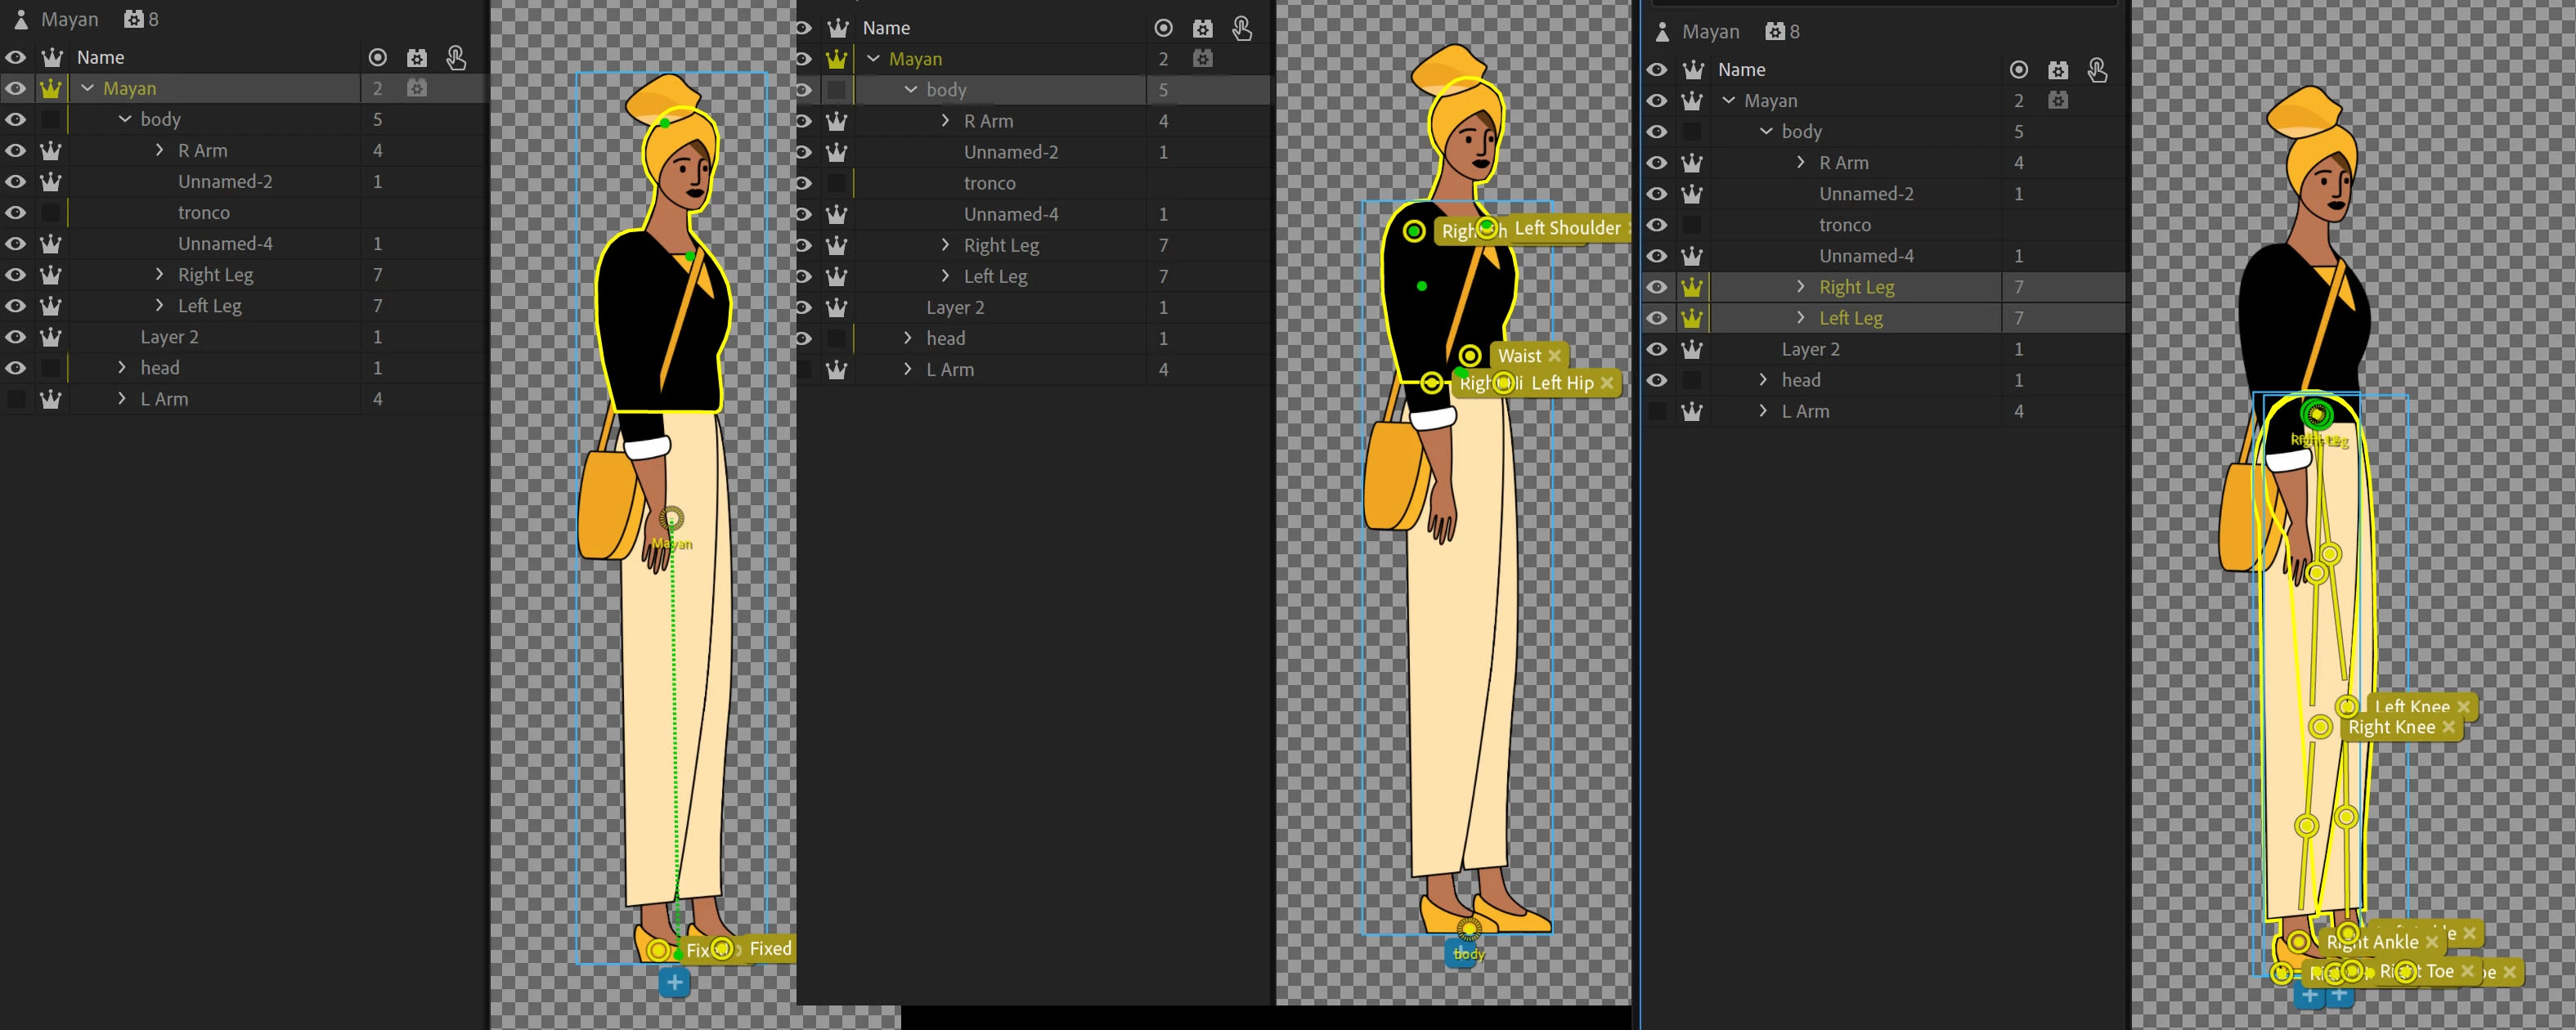Click the X on the Right Toe tag

tap(2467, 971)
